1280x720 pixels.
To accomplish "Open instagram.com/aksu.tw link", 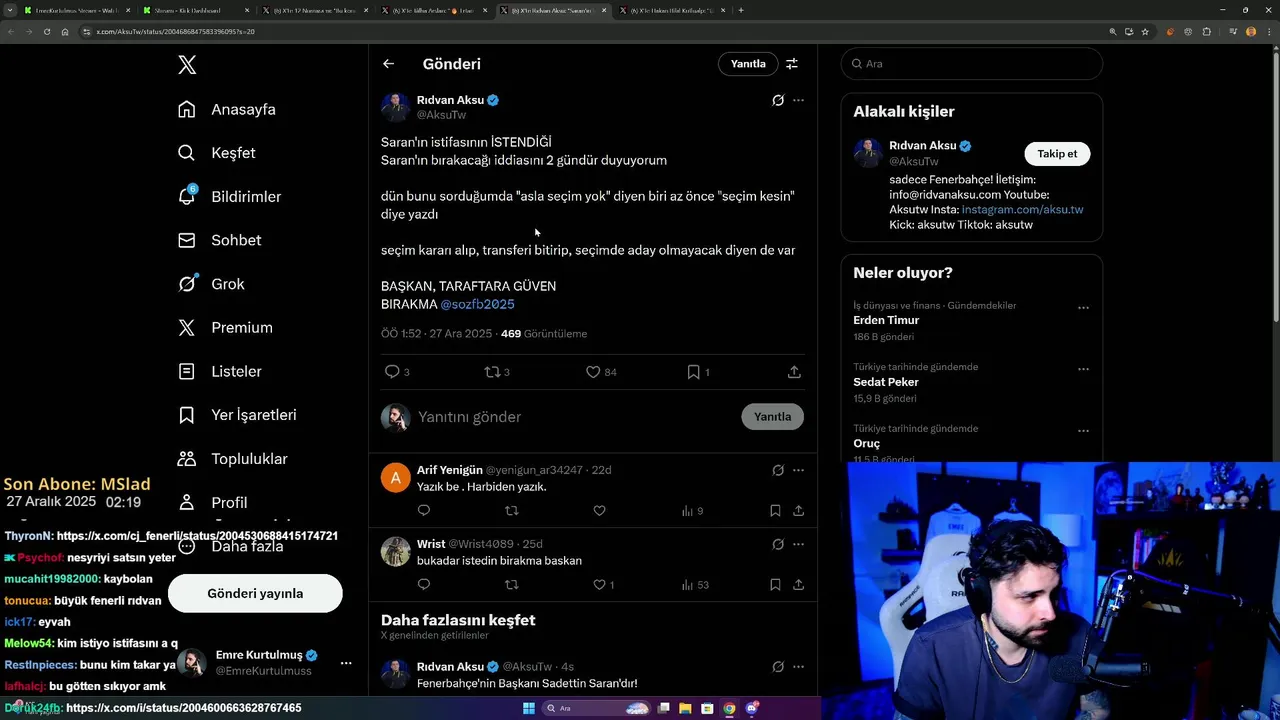I will click(1022, 210).
